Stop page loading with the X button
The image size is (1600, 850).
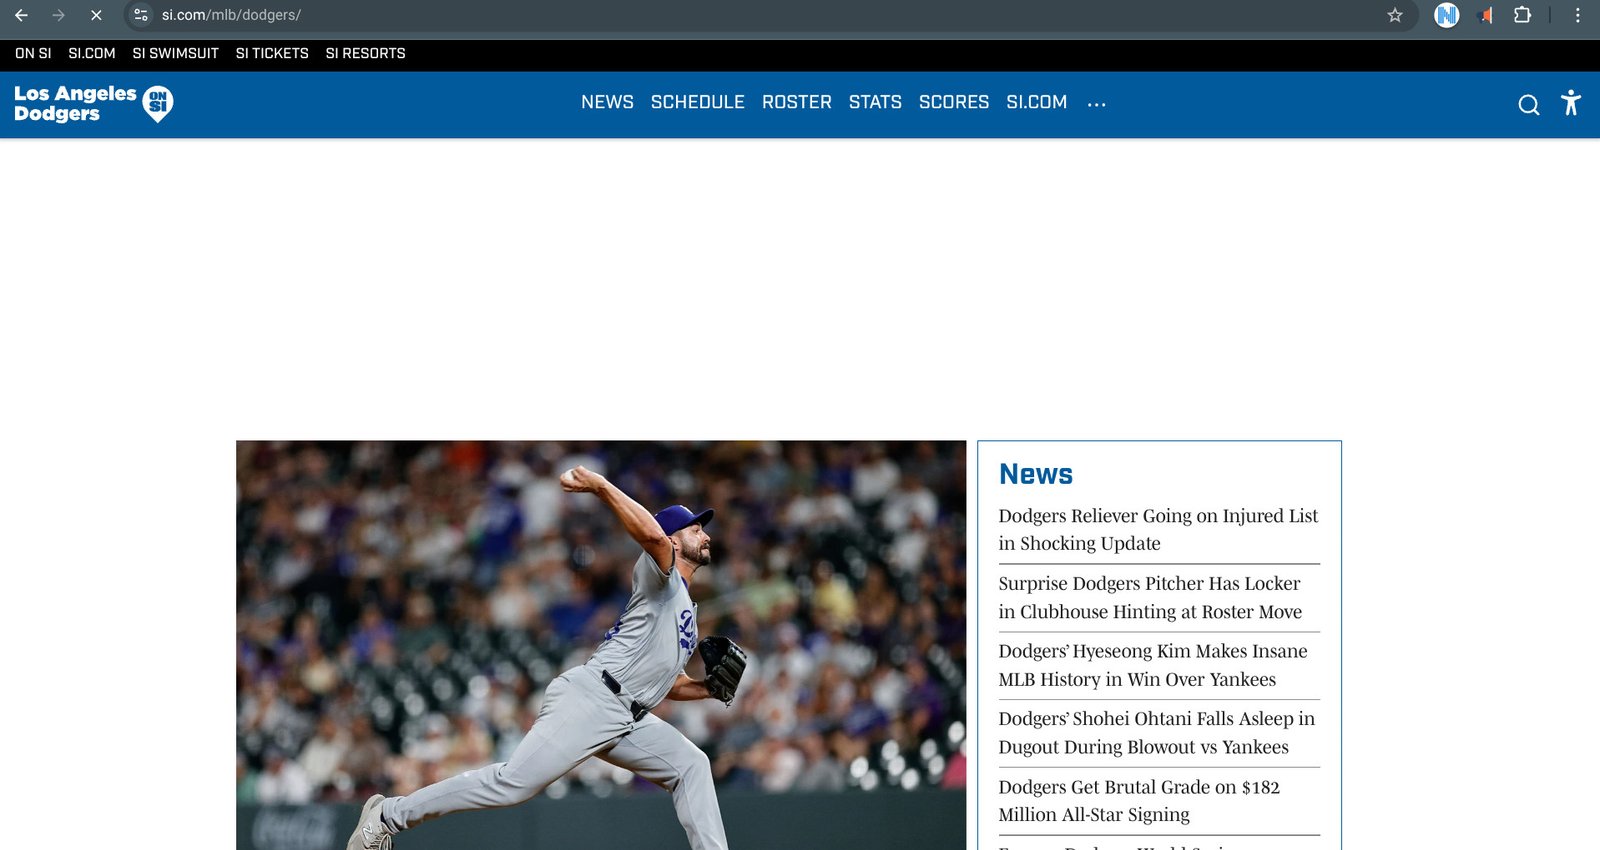point(96,15)
